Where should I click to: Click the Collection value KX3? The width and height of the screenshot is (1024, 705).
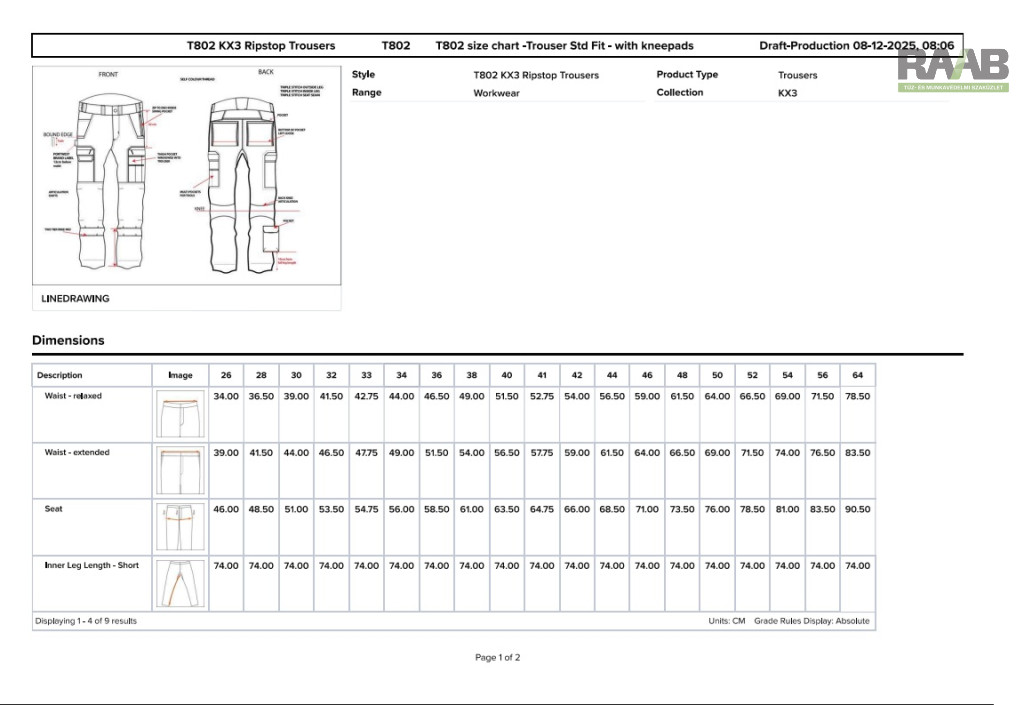tap(787, 93)
